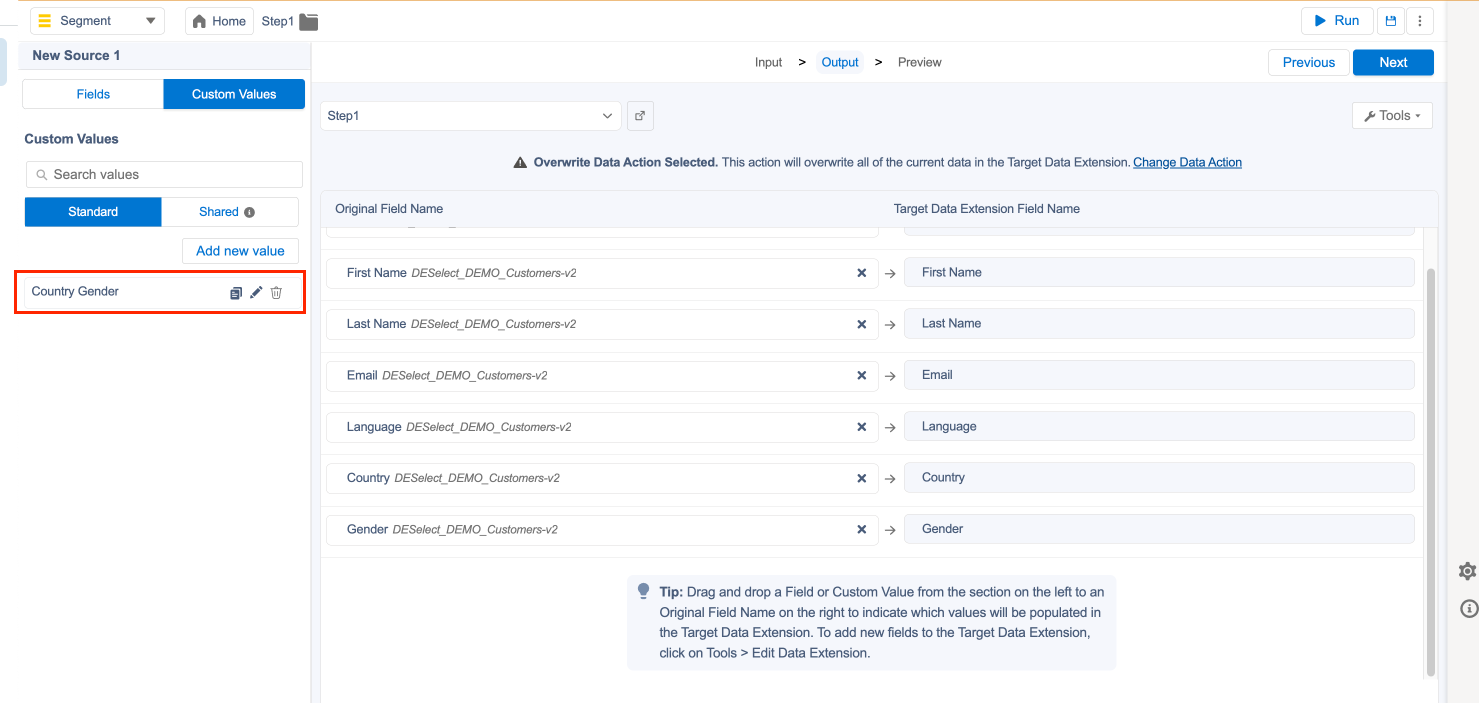Click the Change Data Action link

click(x=1186, y=161)
